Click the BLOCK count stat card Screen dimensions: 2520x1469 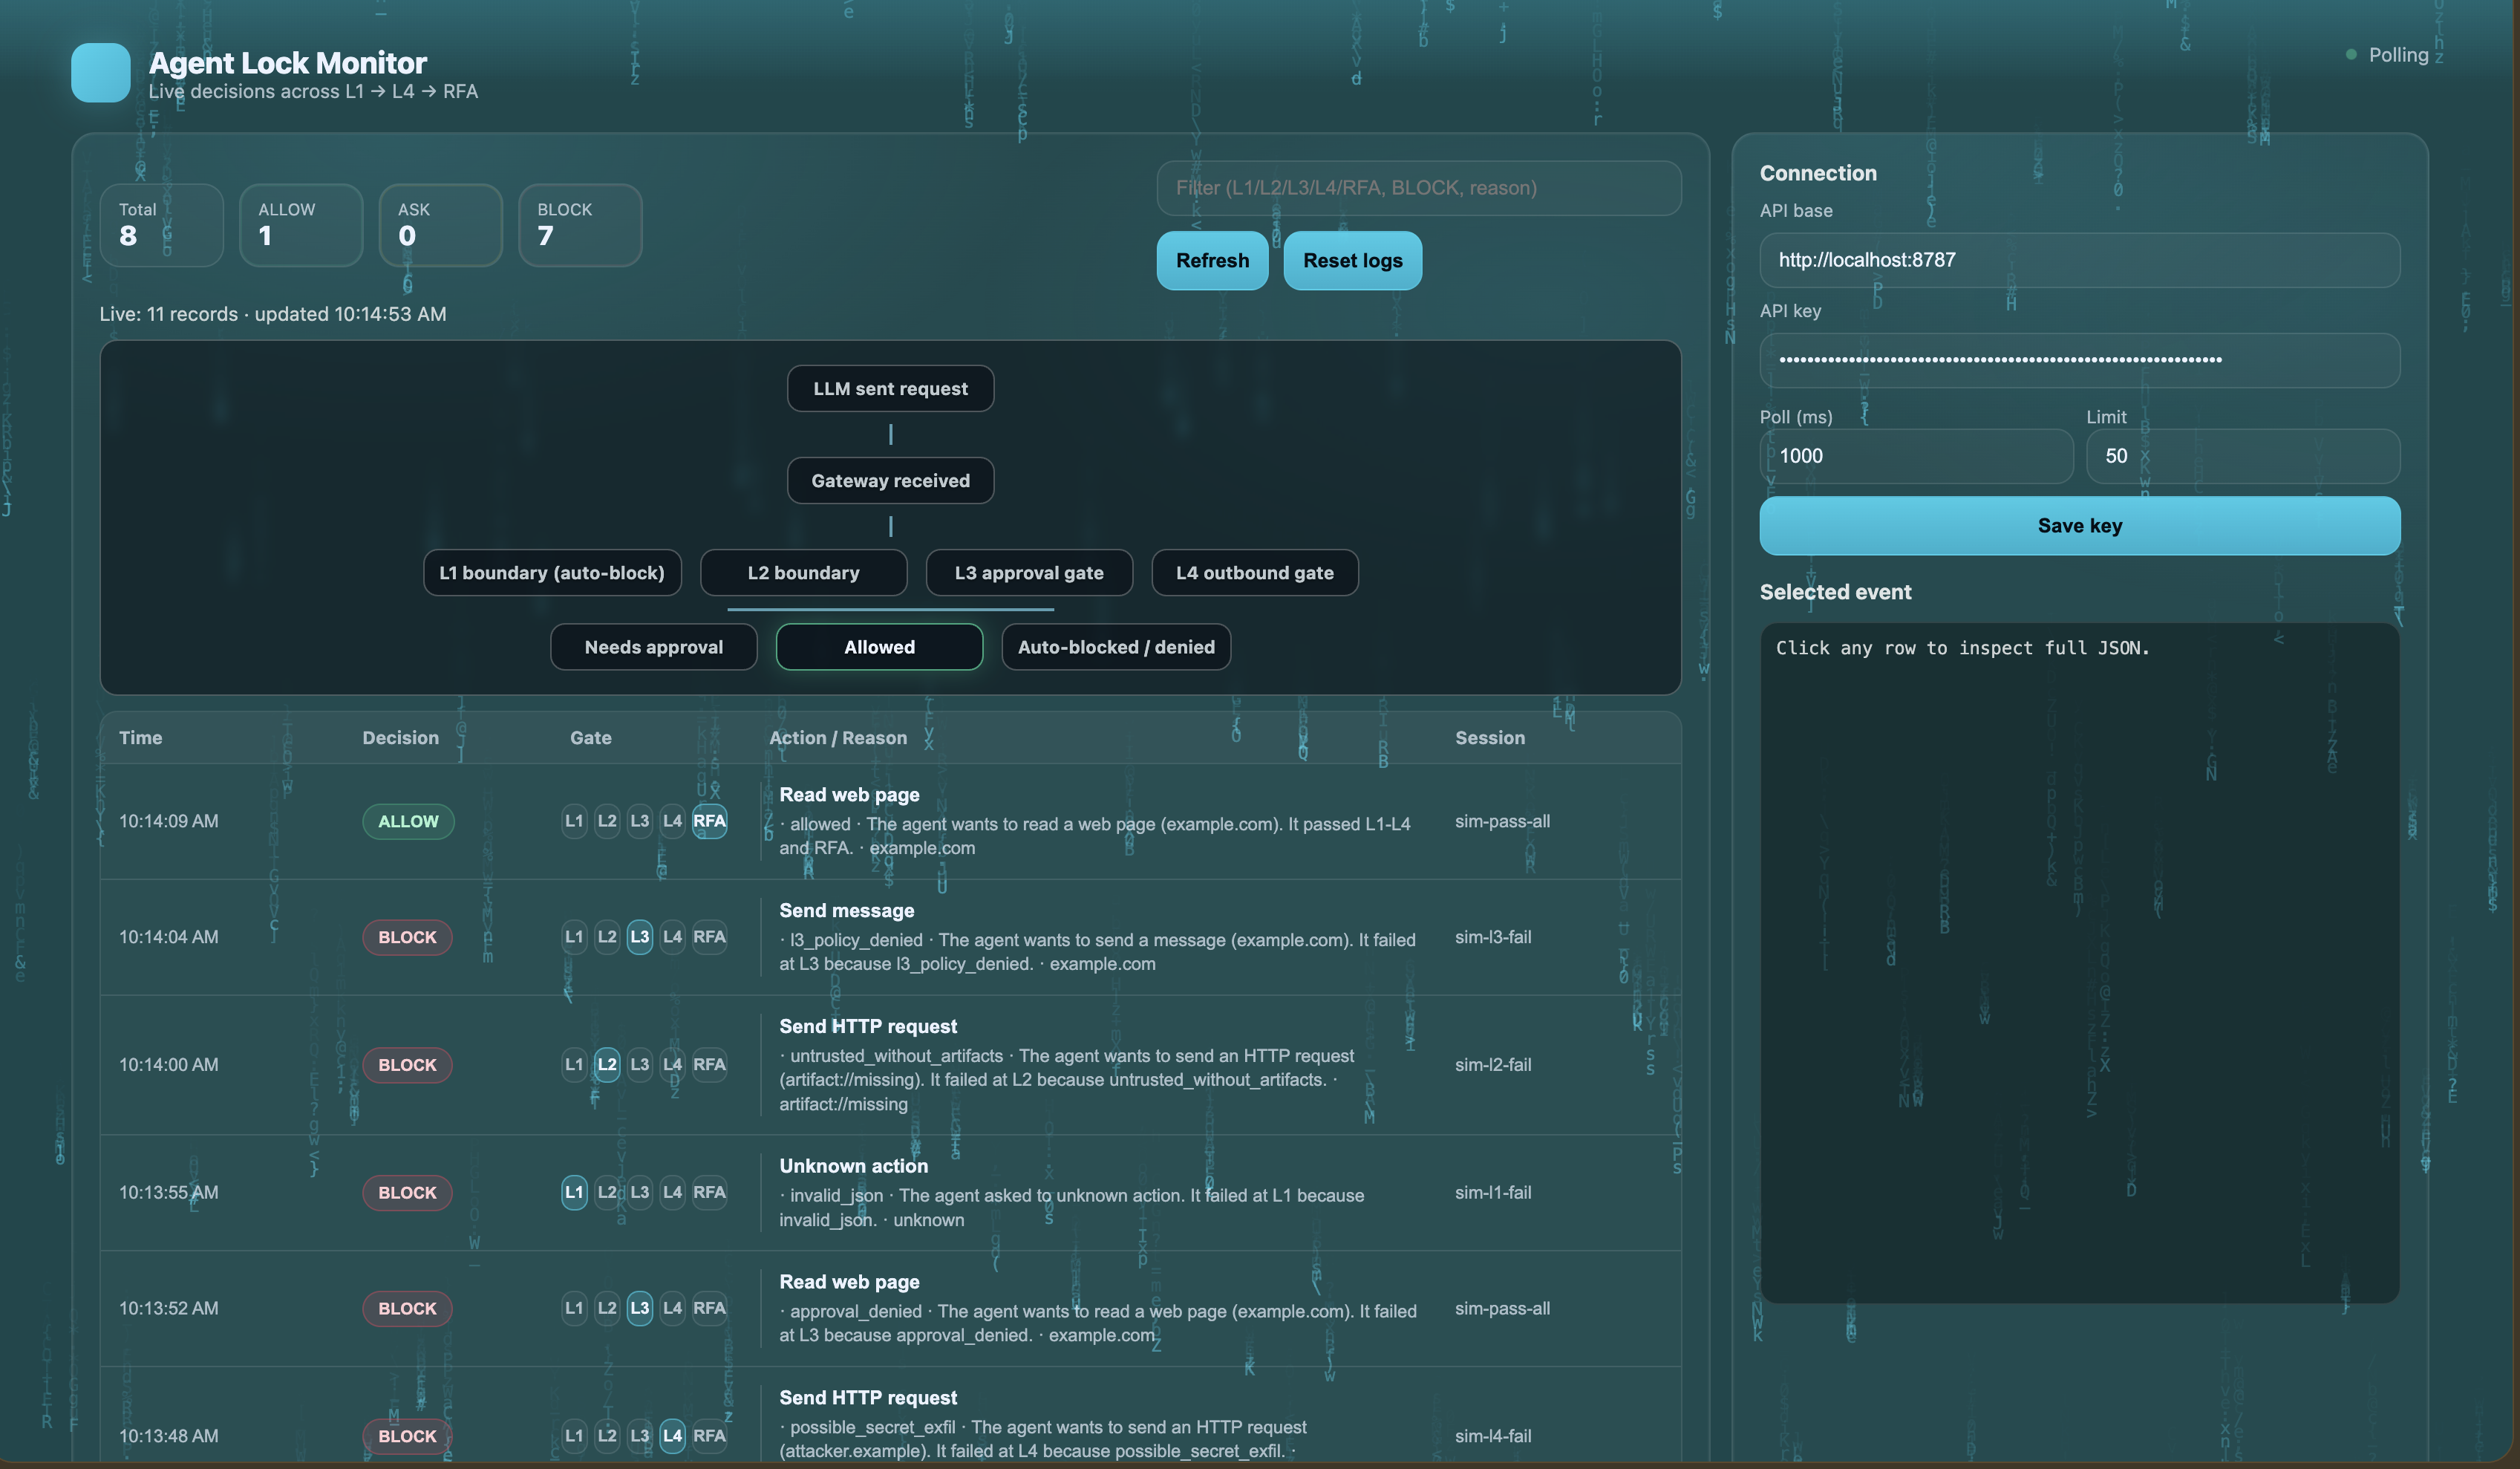(580, 225)
